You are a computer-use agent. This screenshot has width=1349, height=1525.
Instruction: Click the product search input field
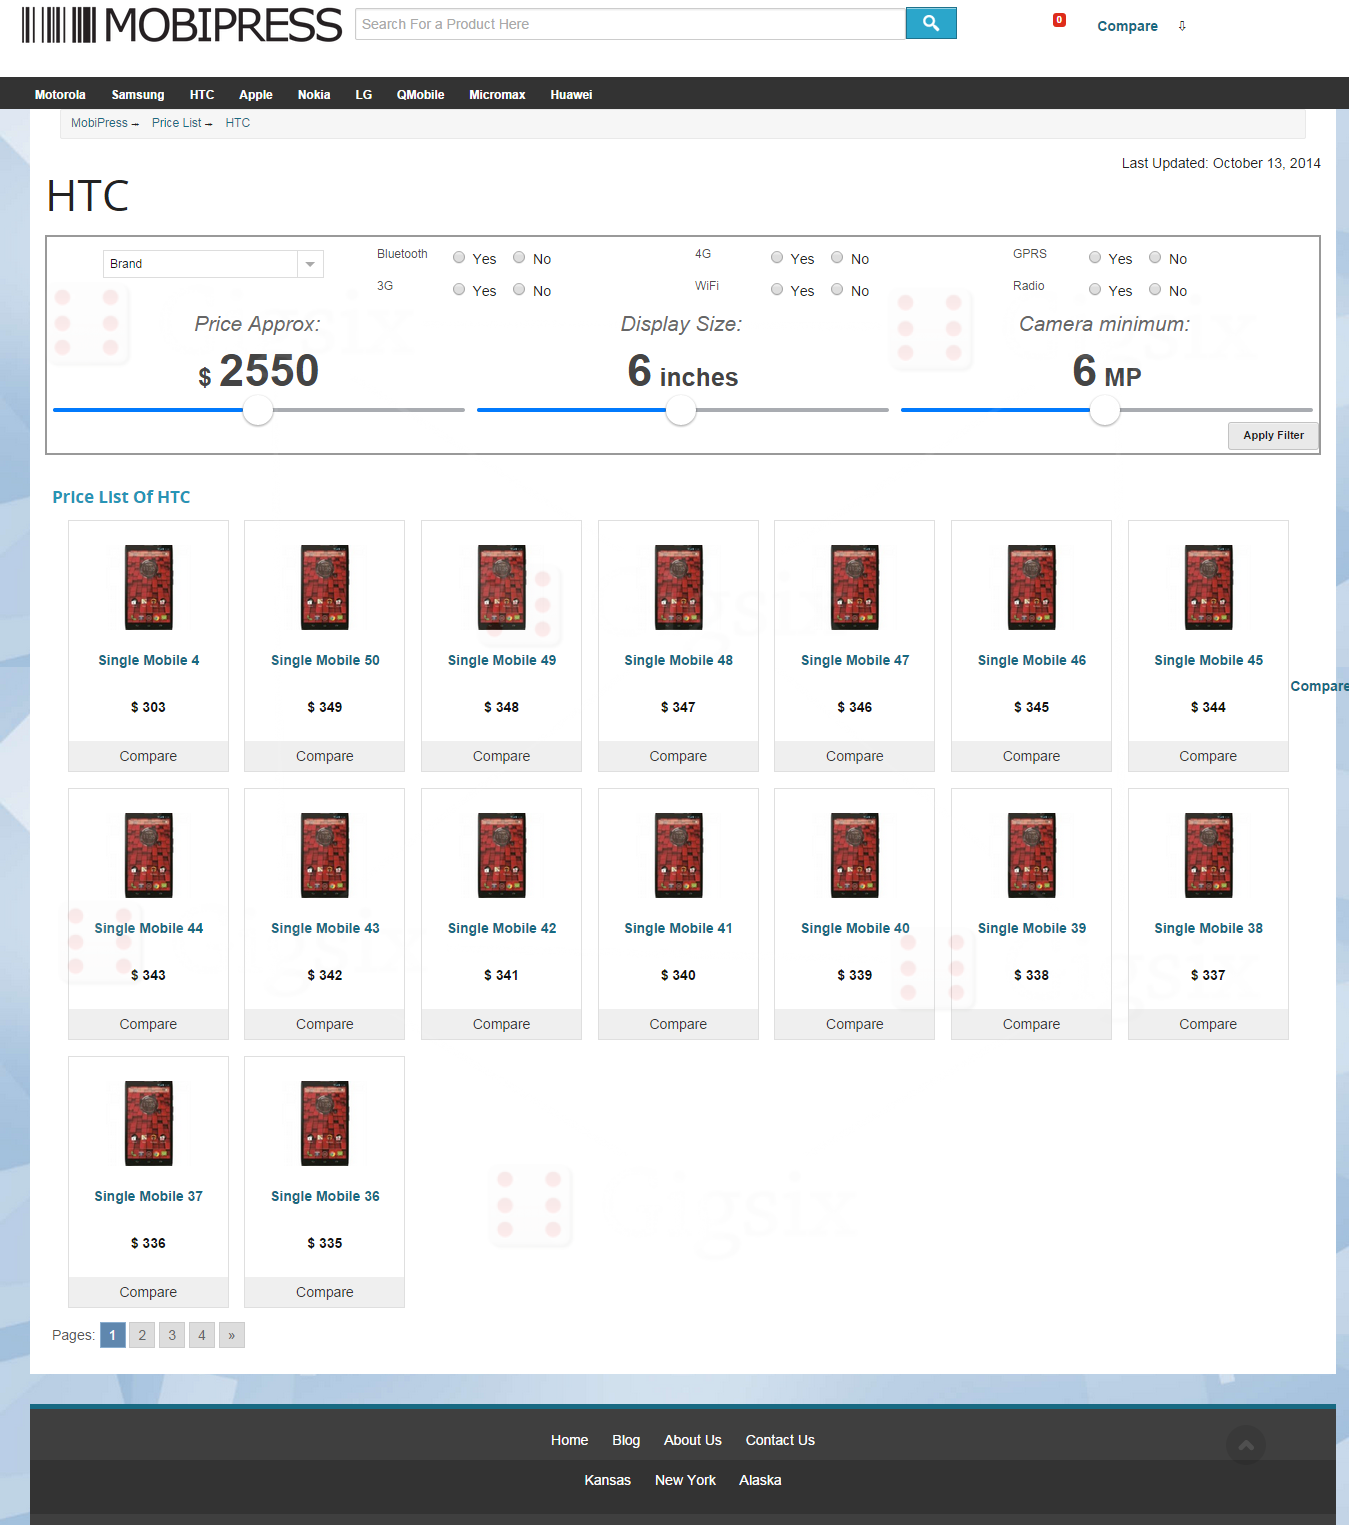(630, 24)
